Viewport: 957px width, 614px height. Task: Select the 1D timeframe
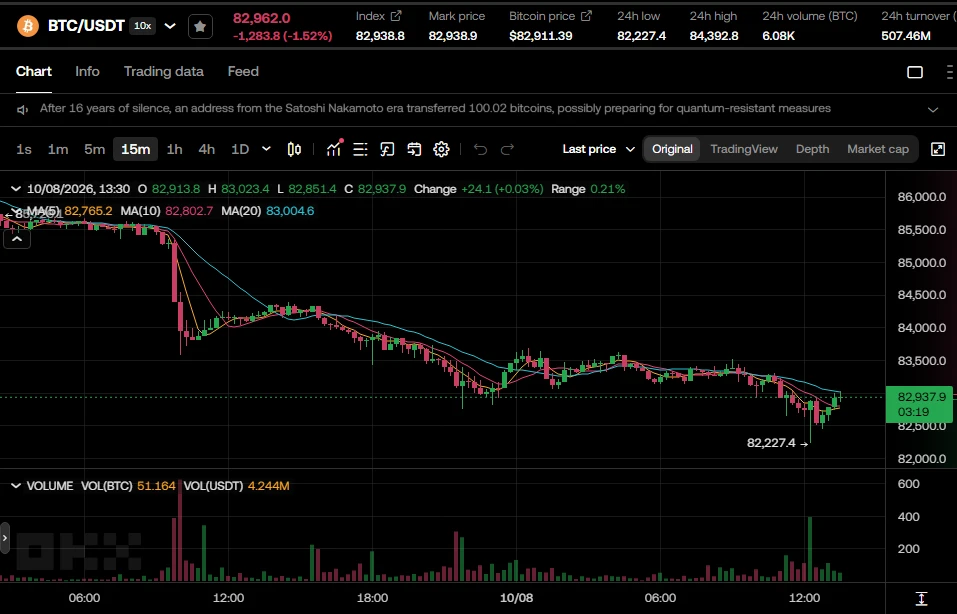pyautogui.click(x=240, y=149)
